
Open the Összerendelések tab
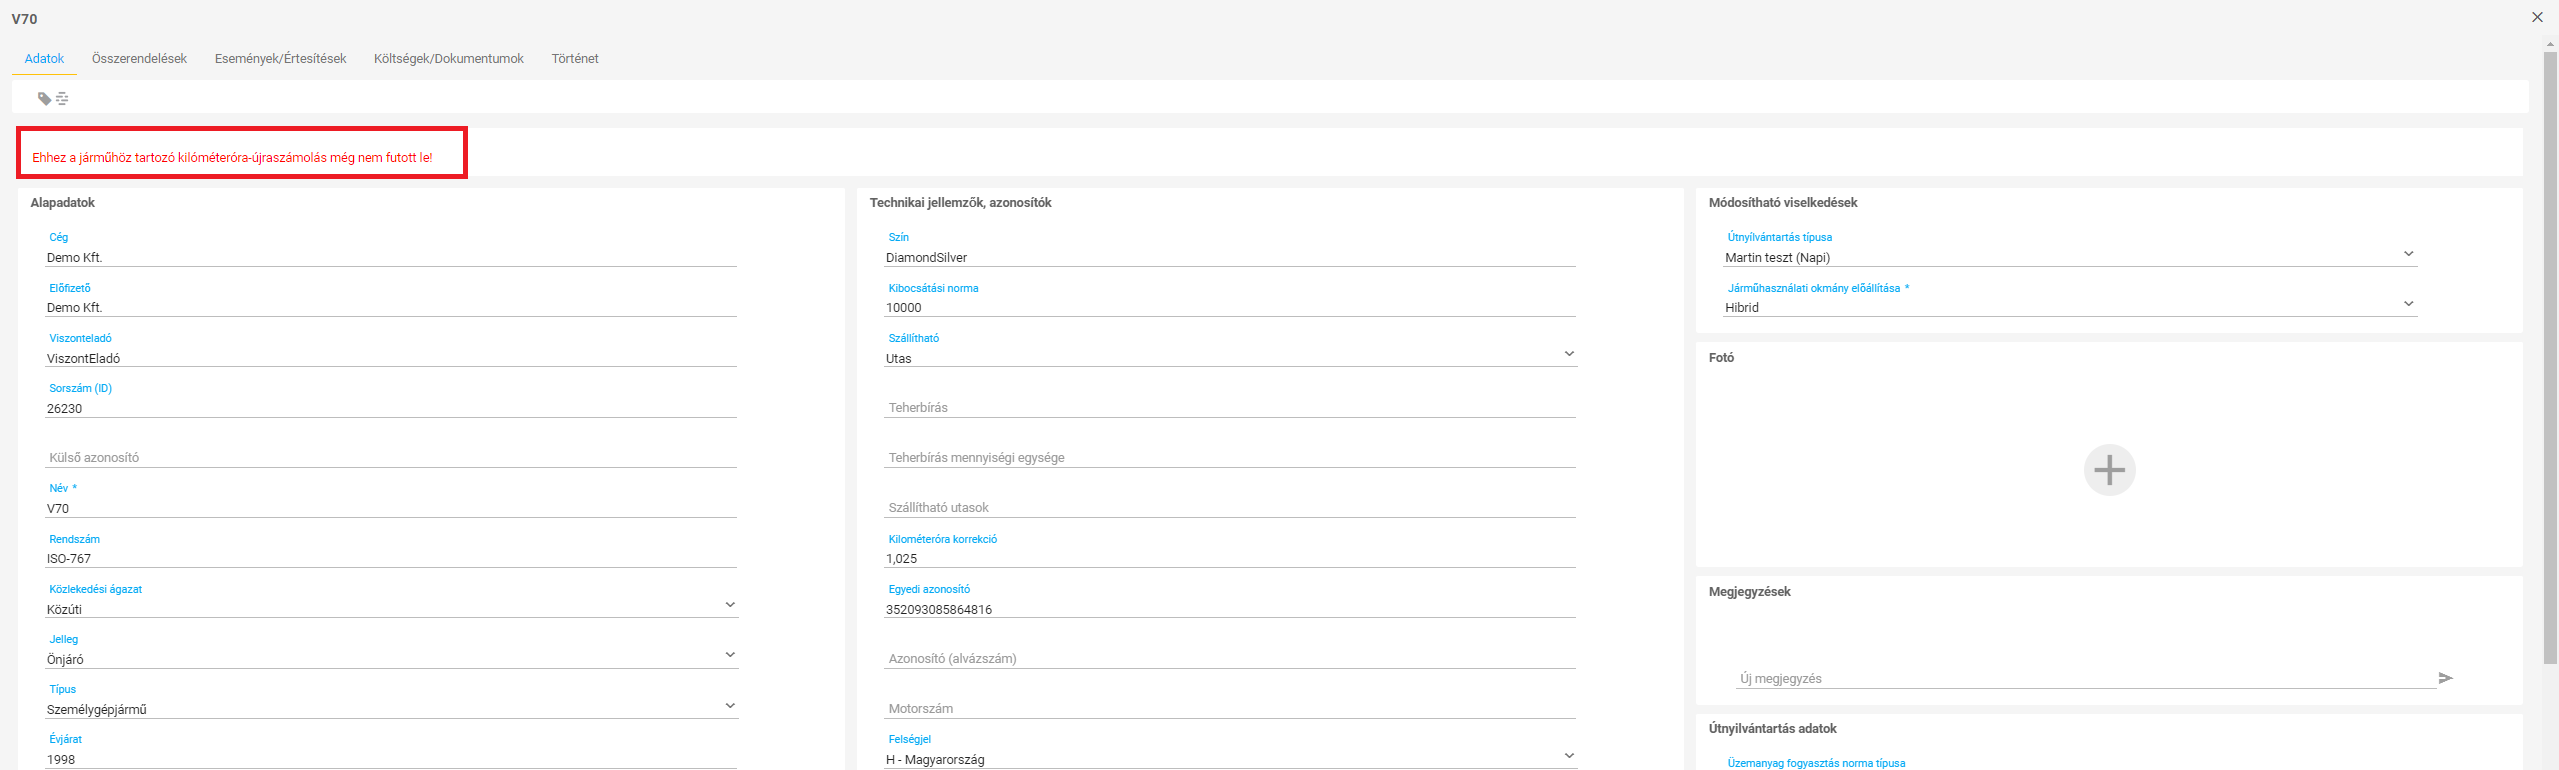[x=139, y=59]
